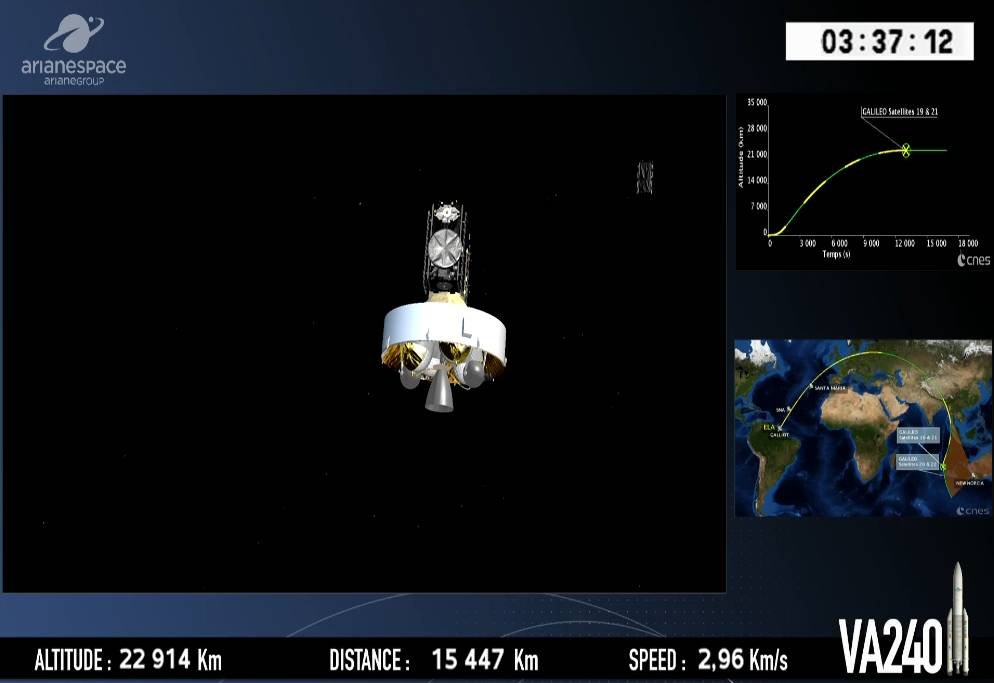994x683 pixels.
Task: Click the distant separated satellite in animation
Action: [645, 177]
